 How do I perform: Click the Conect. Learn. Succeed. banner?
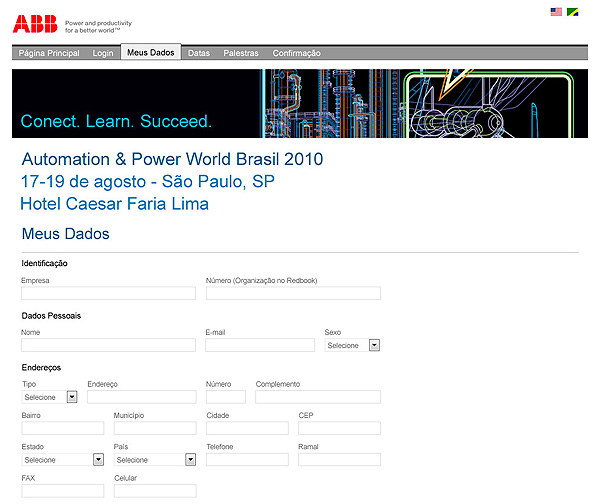click(300, 103)
